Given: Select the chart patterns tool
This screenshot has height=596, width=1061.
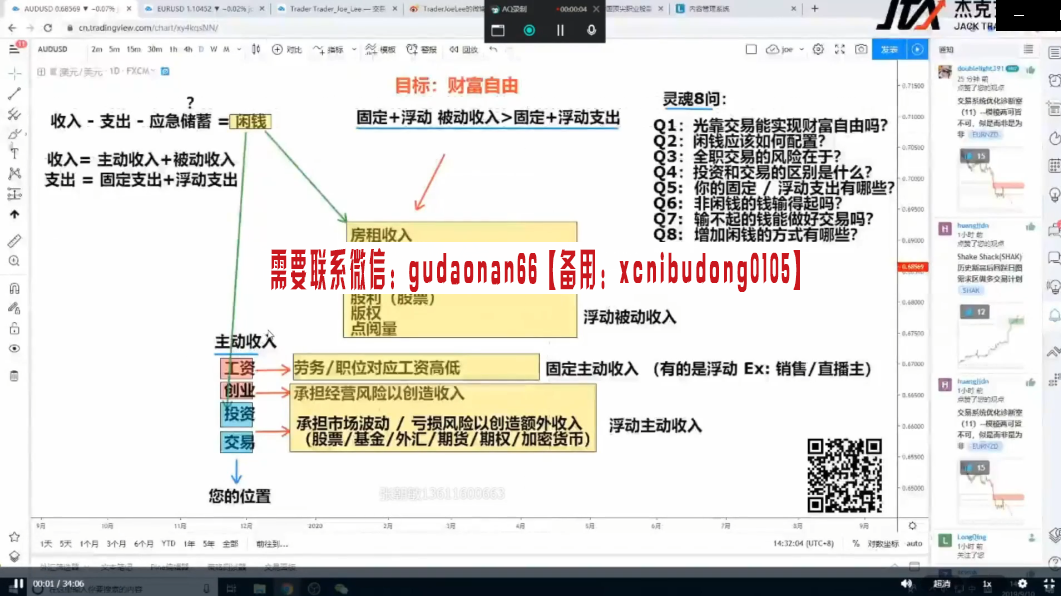Looking at the screenshot, I should coord(15,174).
